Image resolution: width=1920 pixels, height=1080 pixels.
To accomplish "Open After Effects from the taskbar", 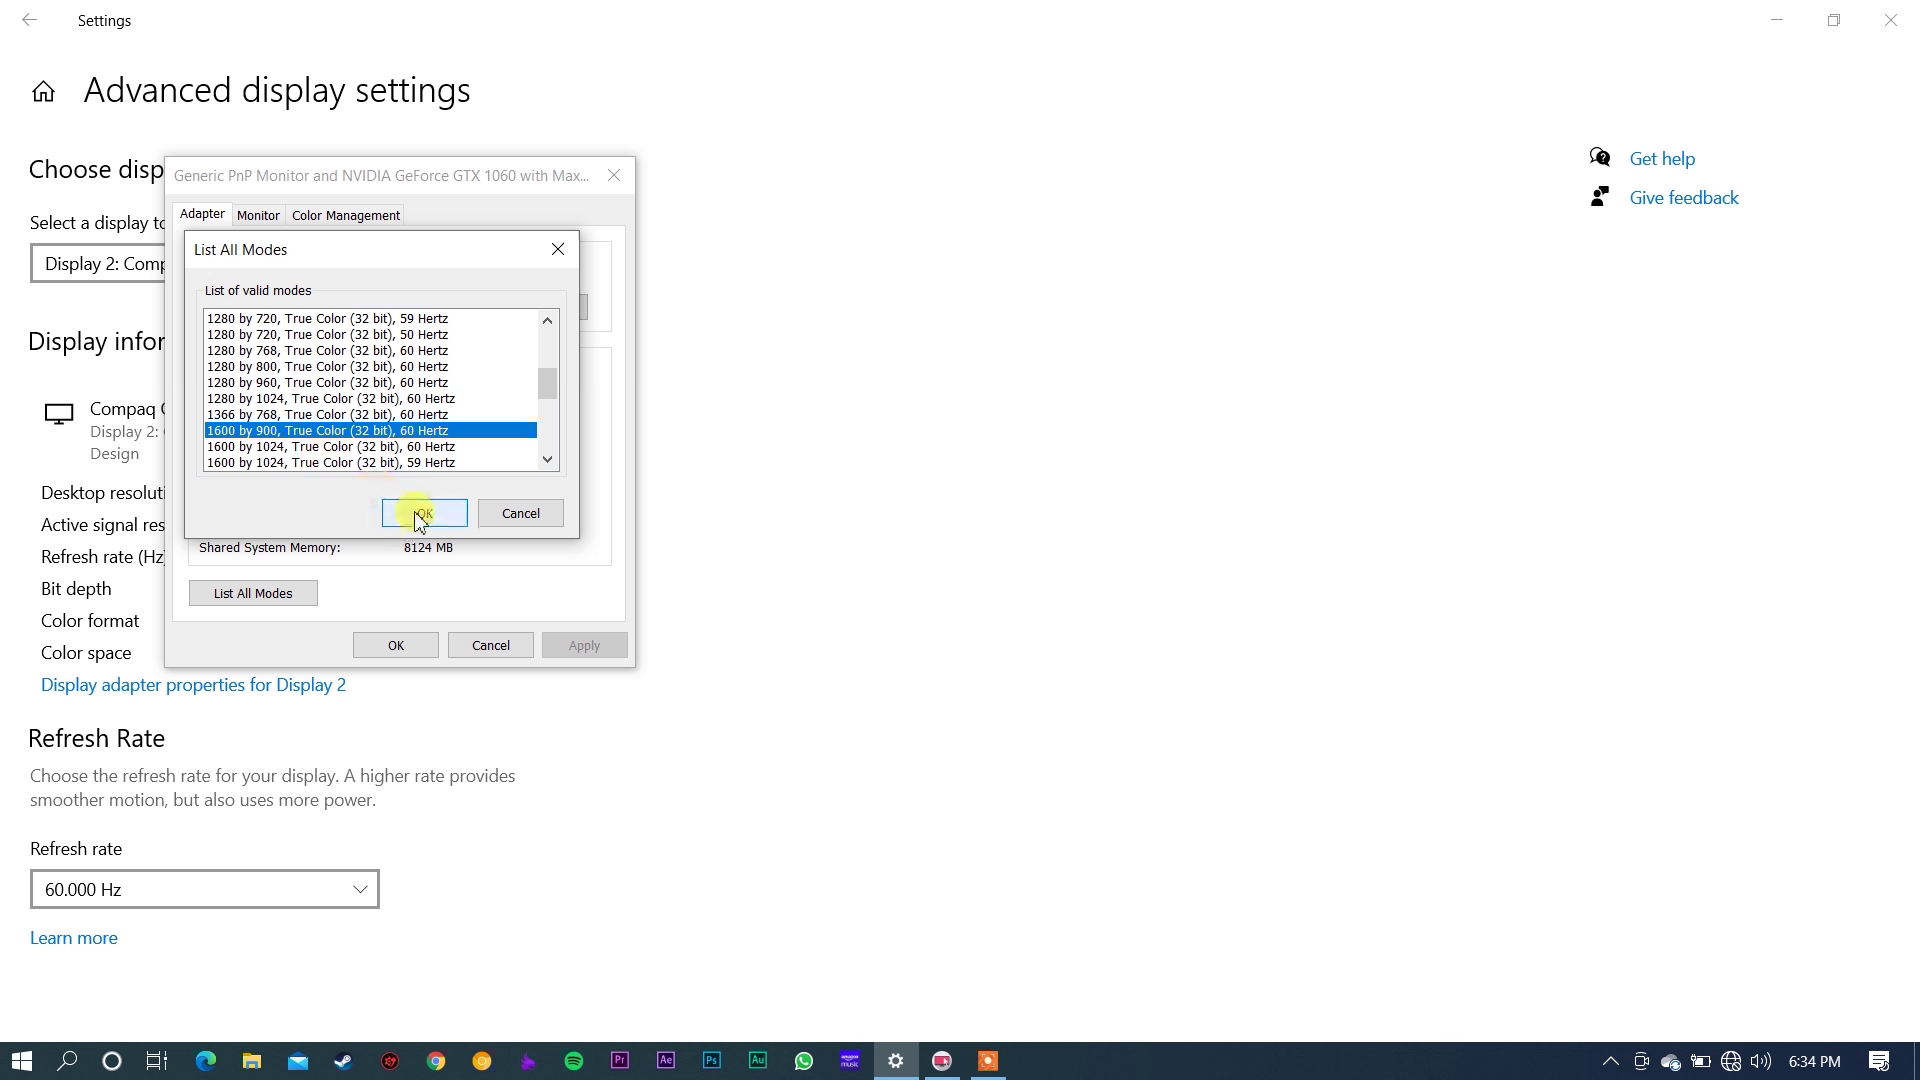I will [x=665, y=1060].
